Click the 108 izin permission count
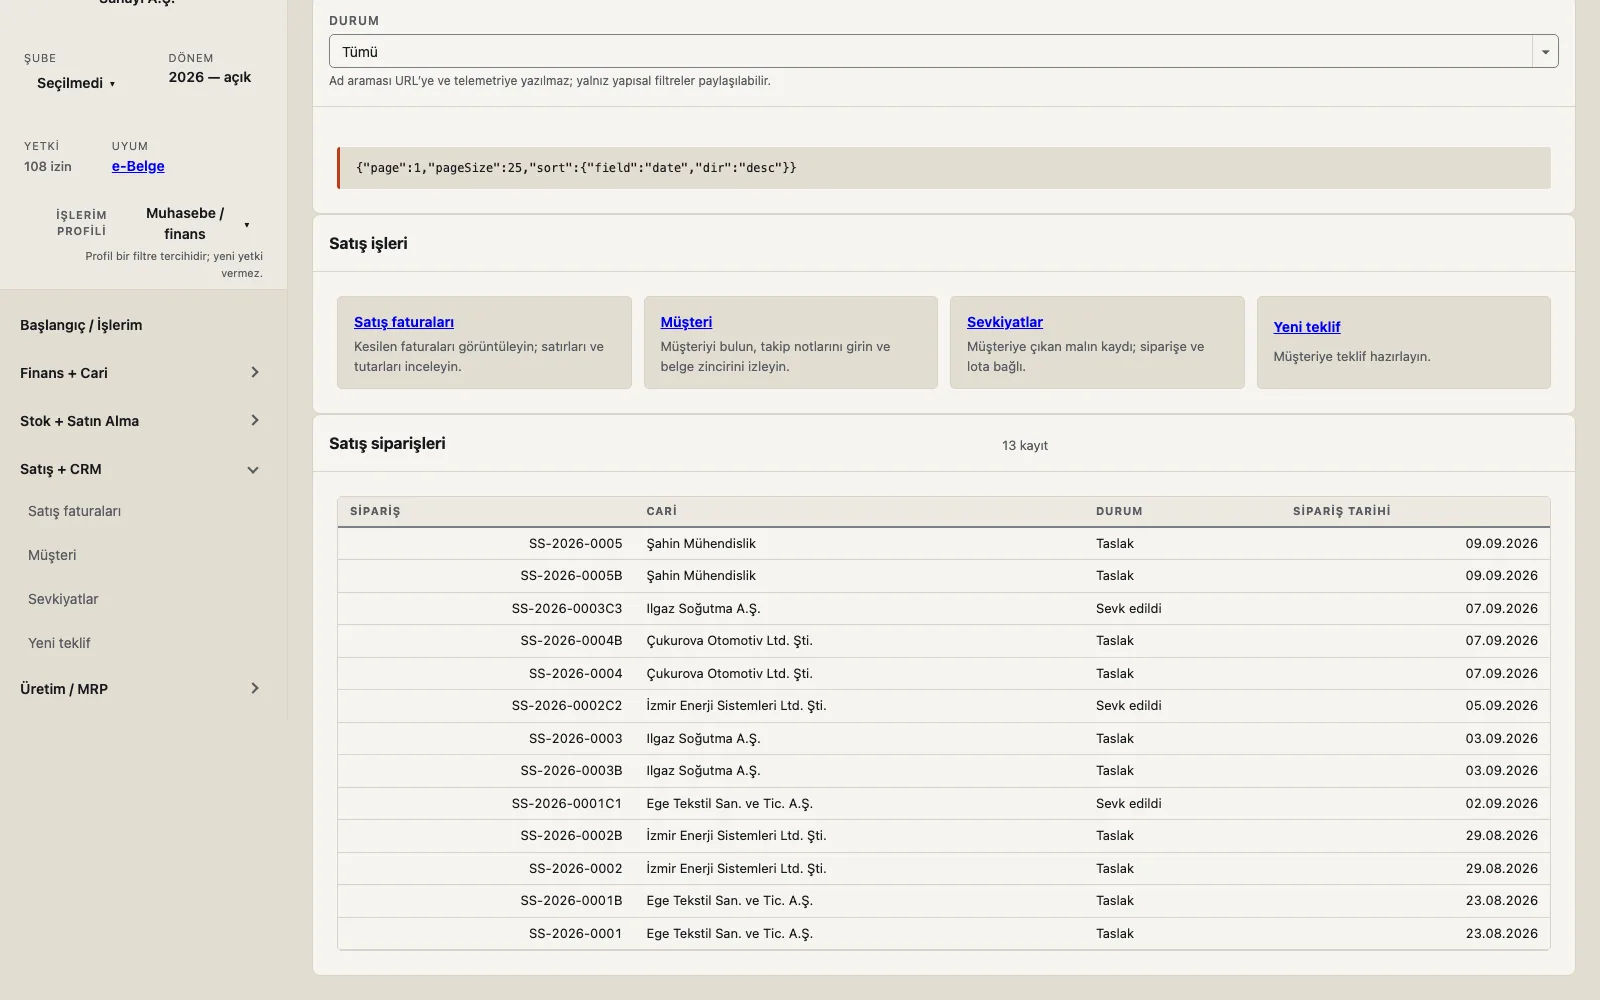 (48, 166)
